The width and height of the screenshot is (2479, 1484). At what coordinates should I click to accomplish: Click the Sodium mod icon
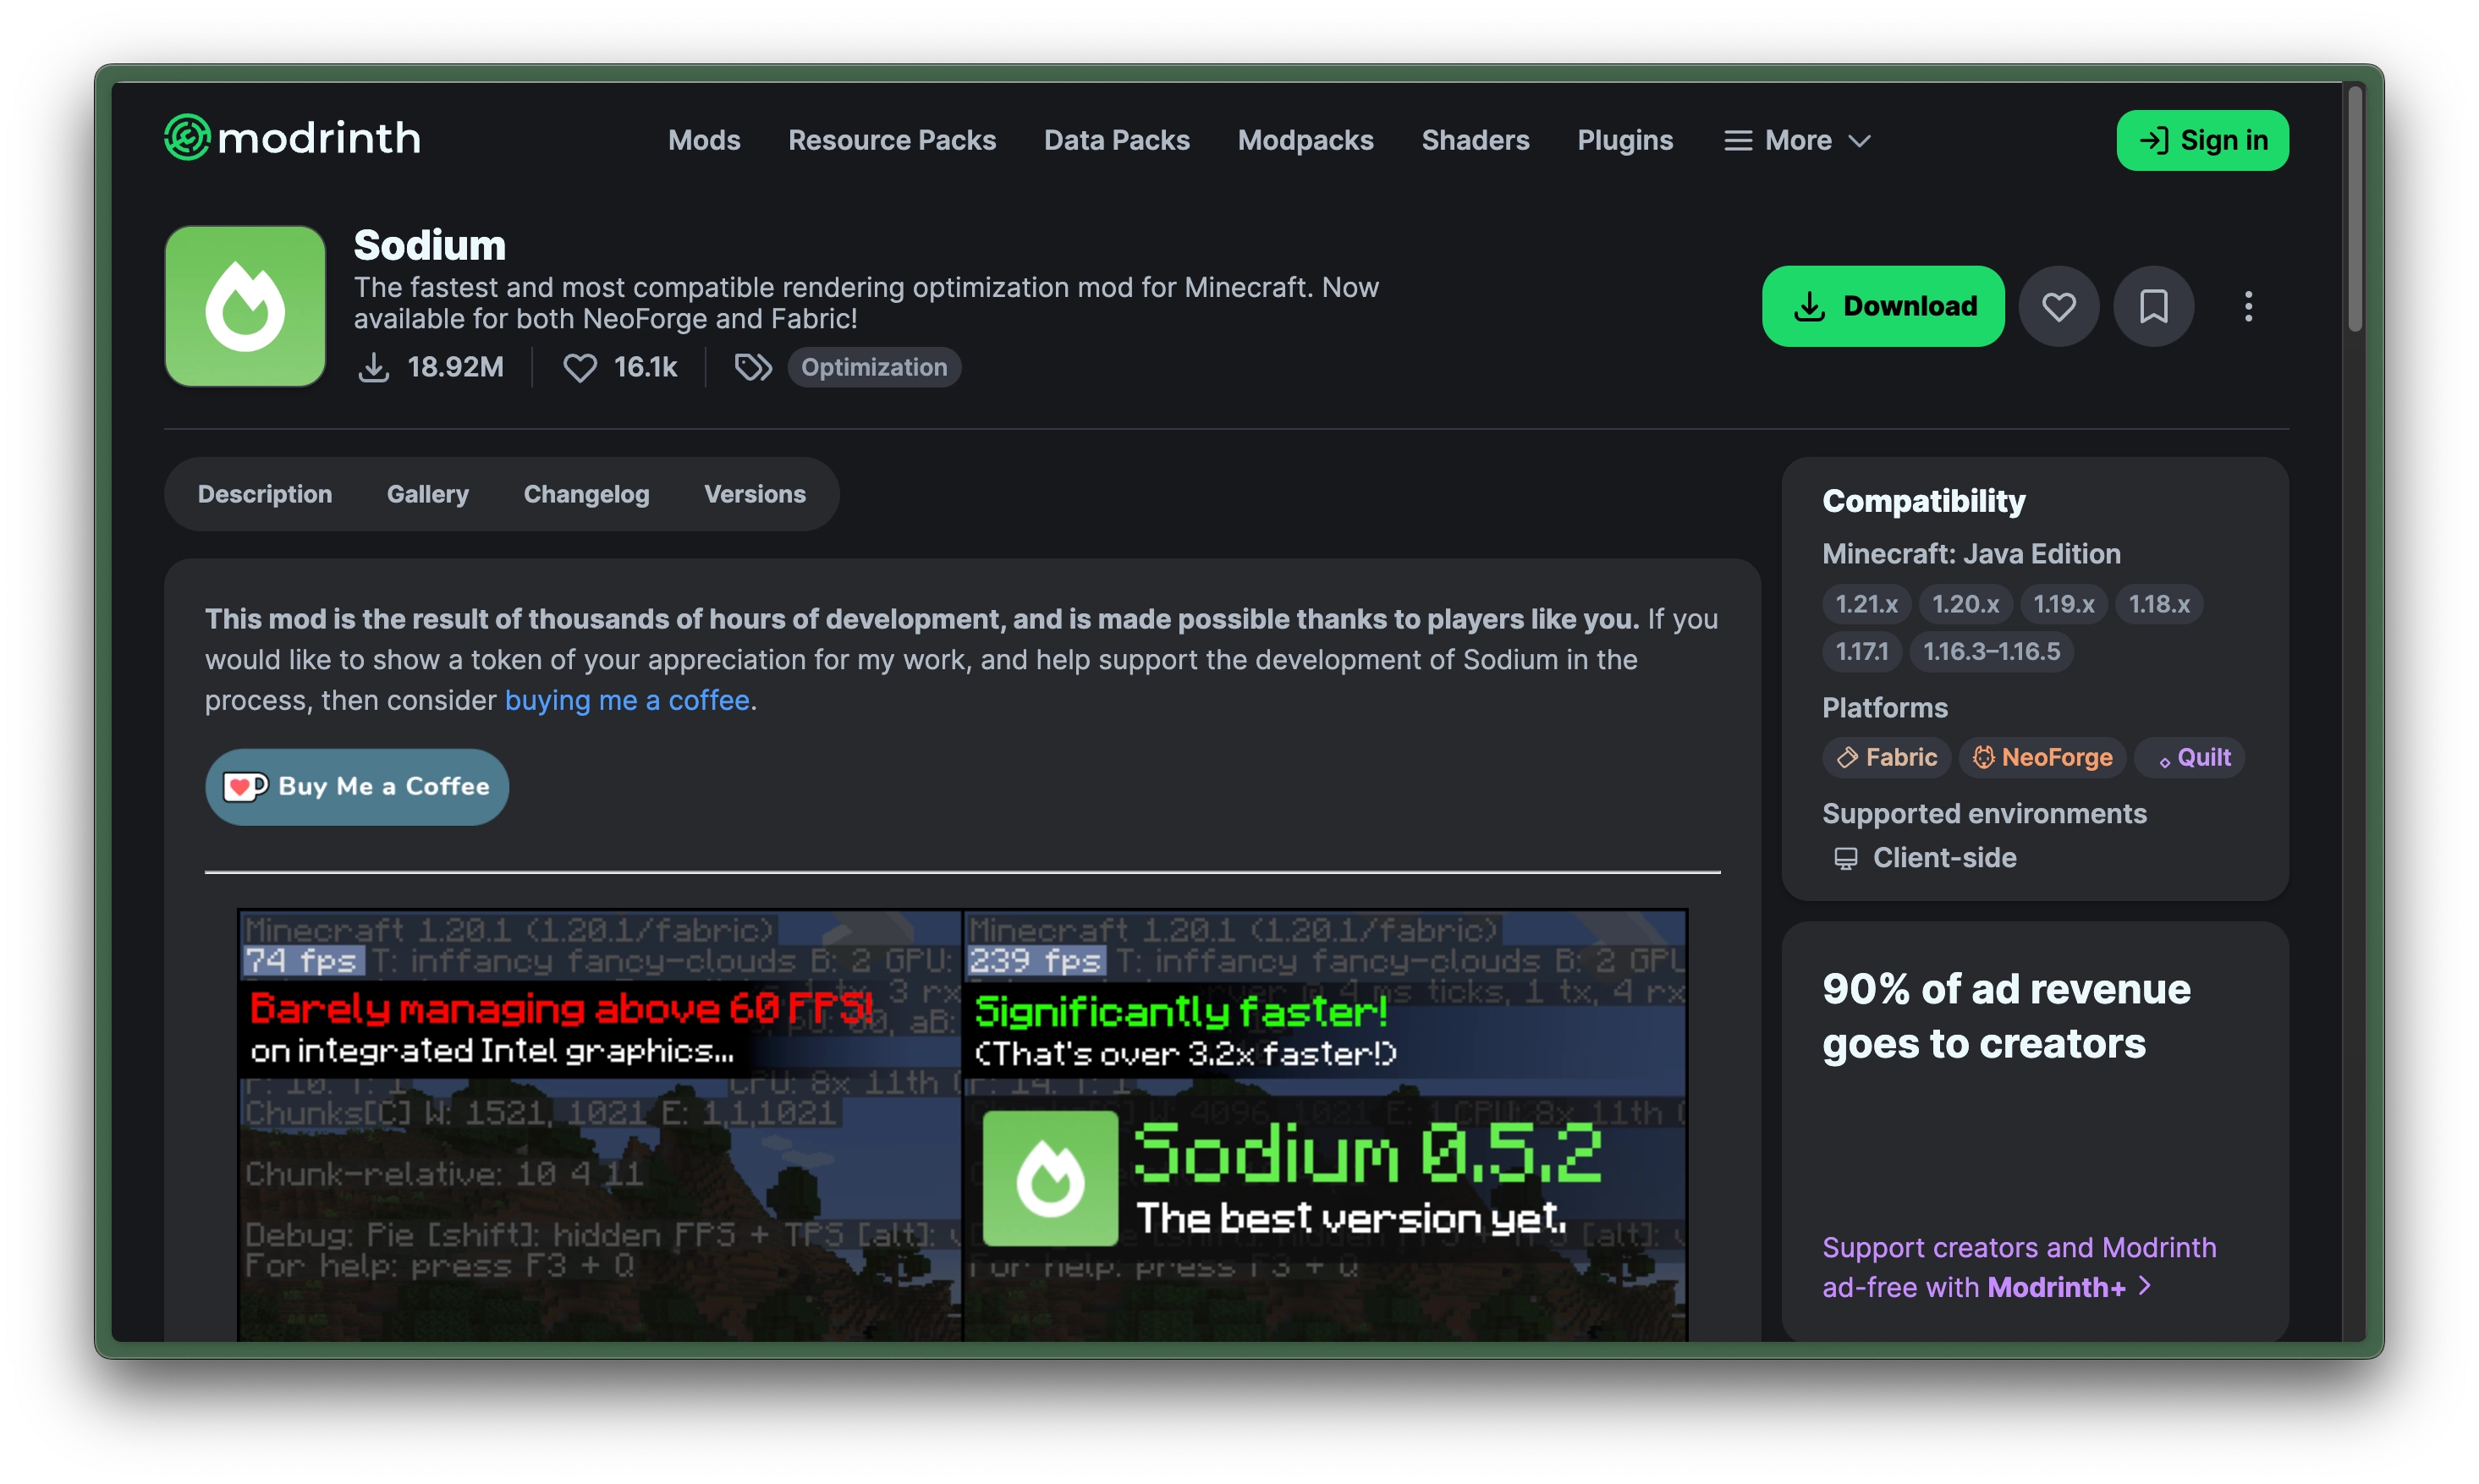(245, 306)
